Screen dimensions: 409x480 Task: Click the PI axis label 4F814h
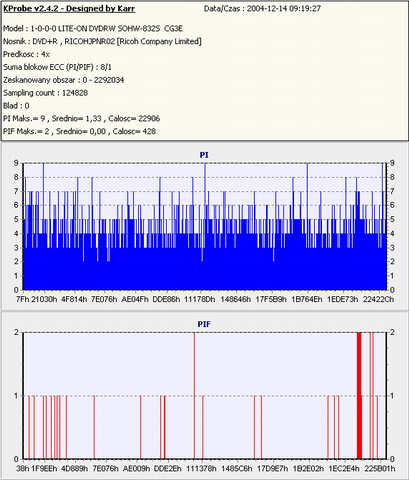coord(74,299)
